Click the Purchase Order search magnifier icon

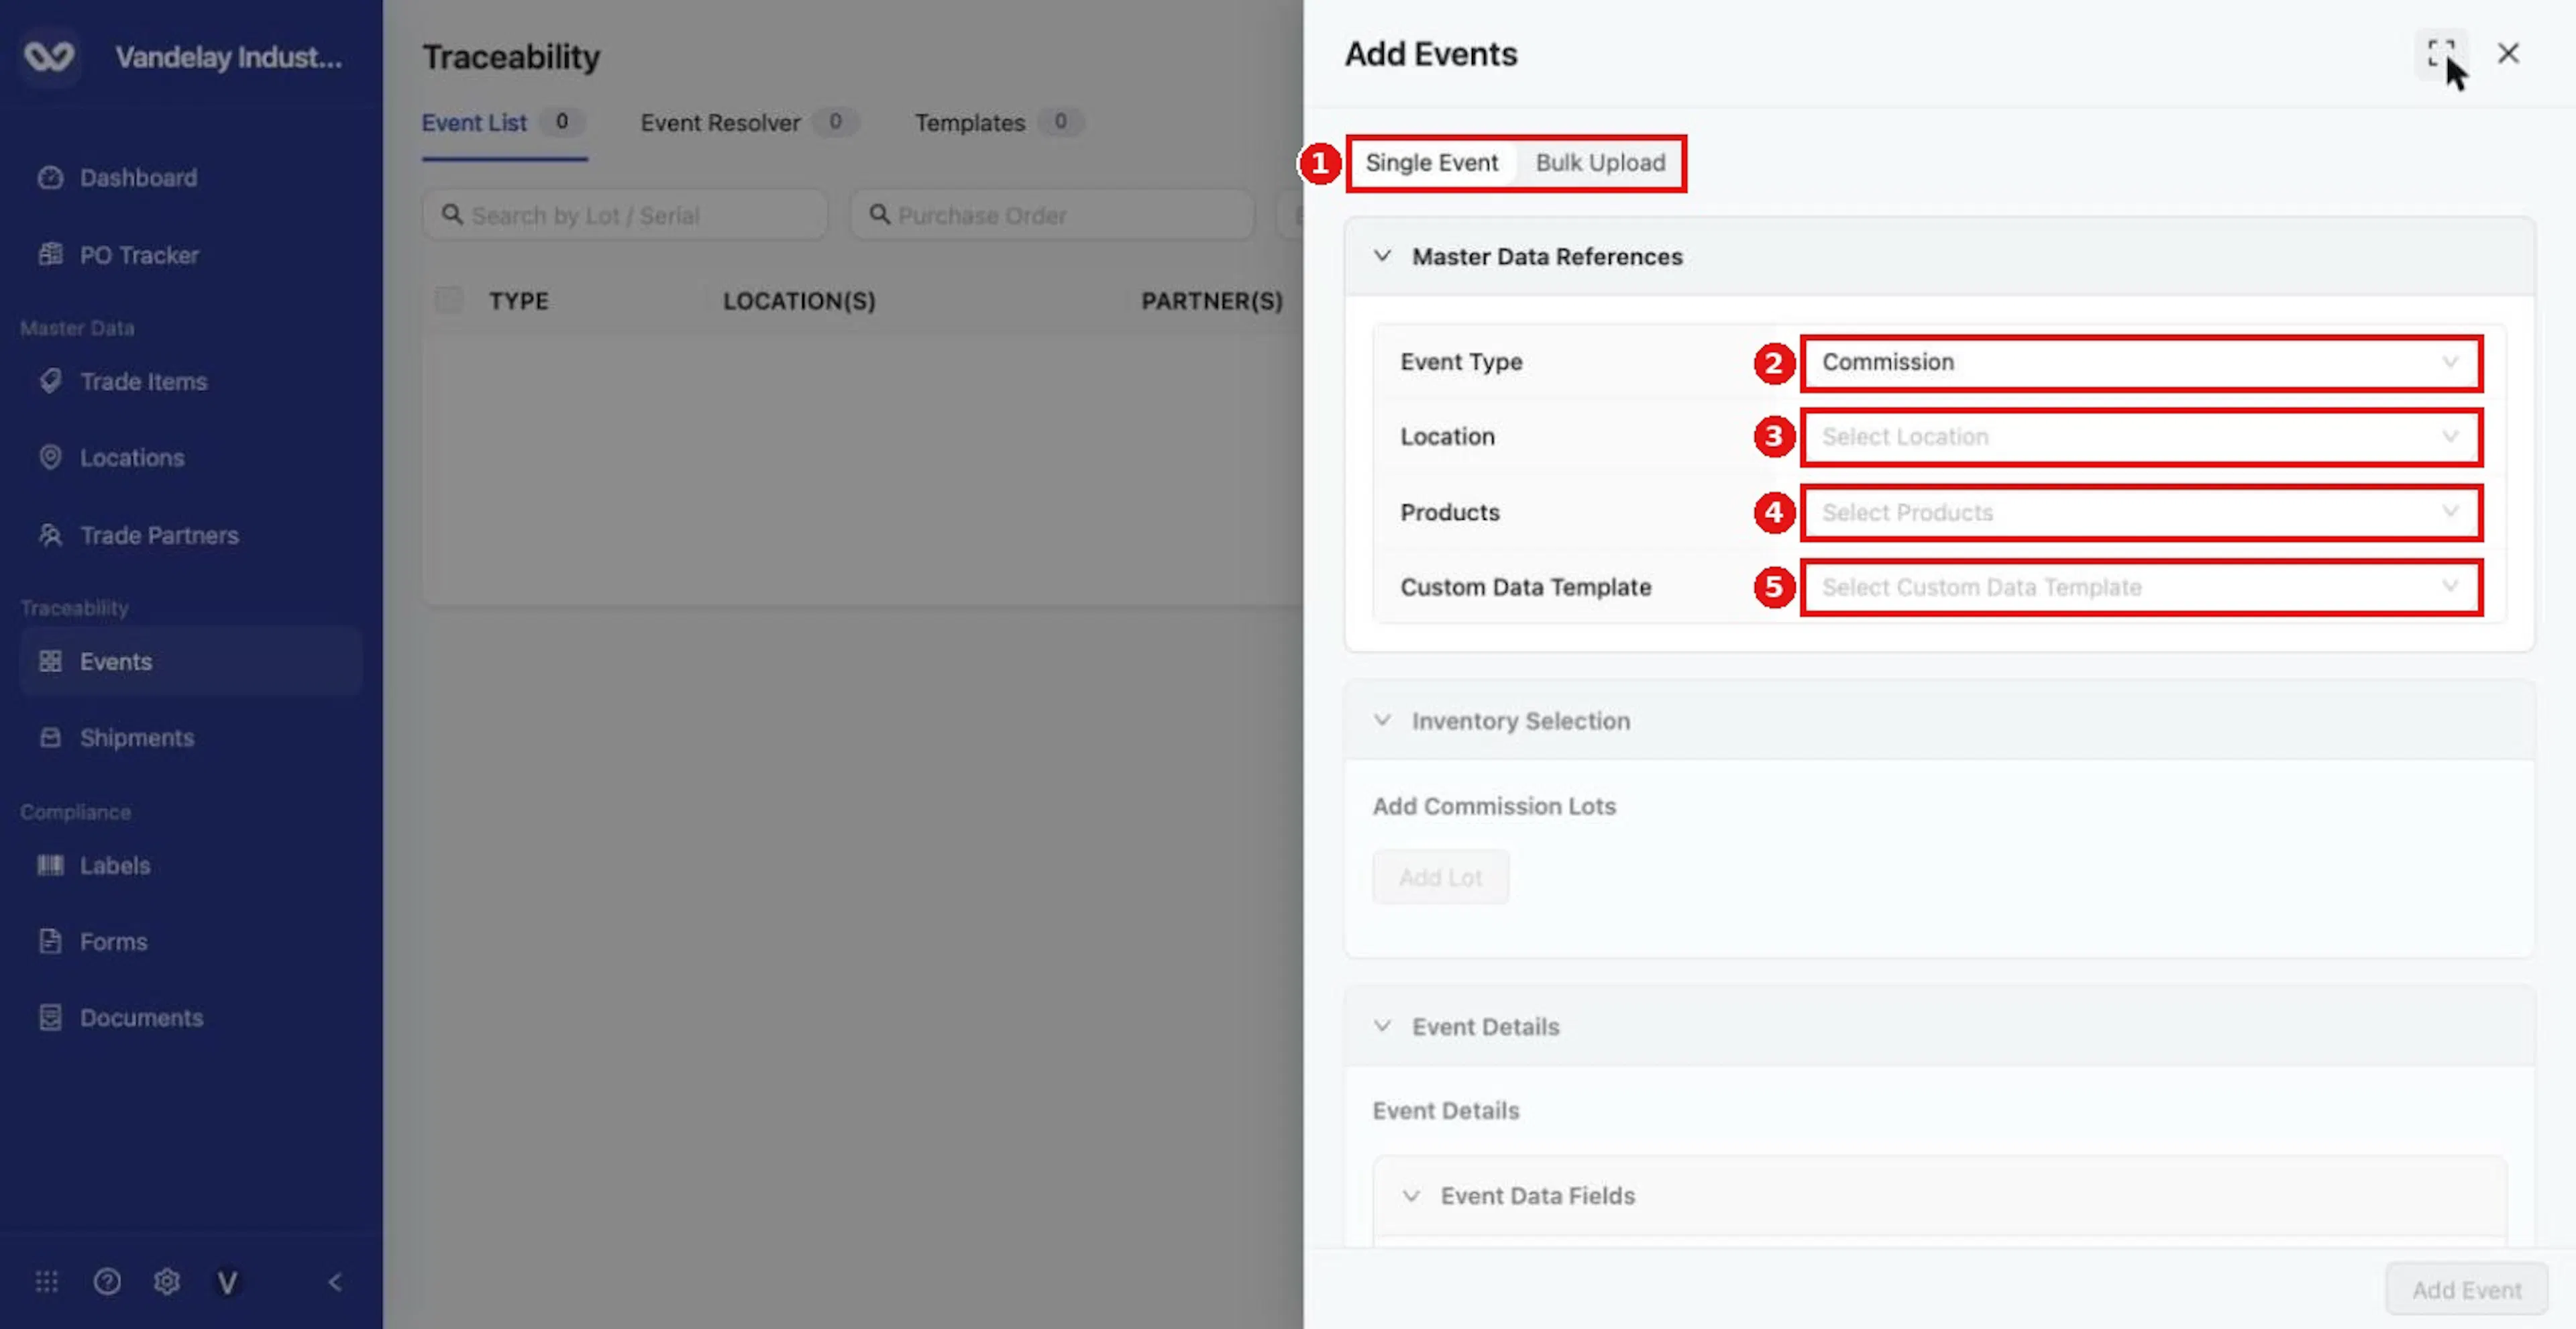pyautogui.click(x=879, y=214)
